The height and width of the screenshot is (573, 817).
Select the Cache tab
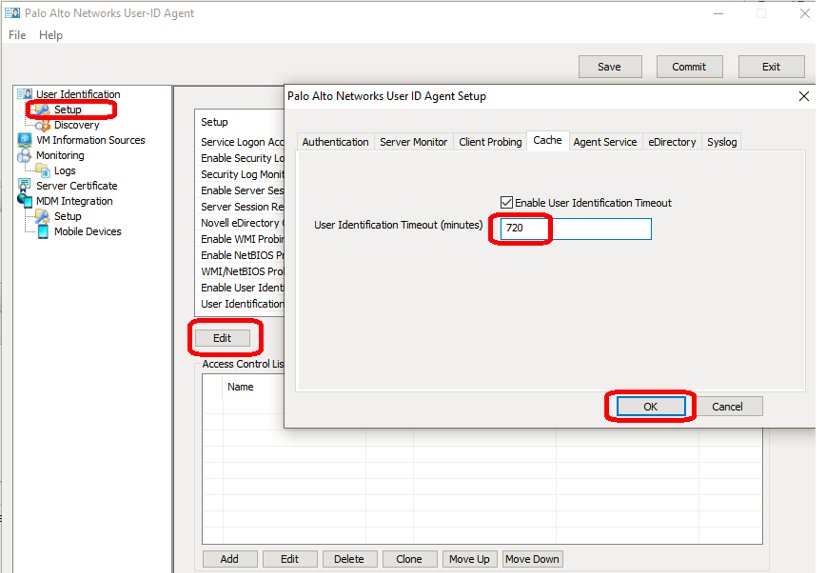[548, 140]
